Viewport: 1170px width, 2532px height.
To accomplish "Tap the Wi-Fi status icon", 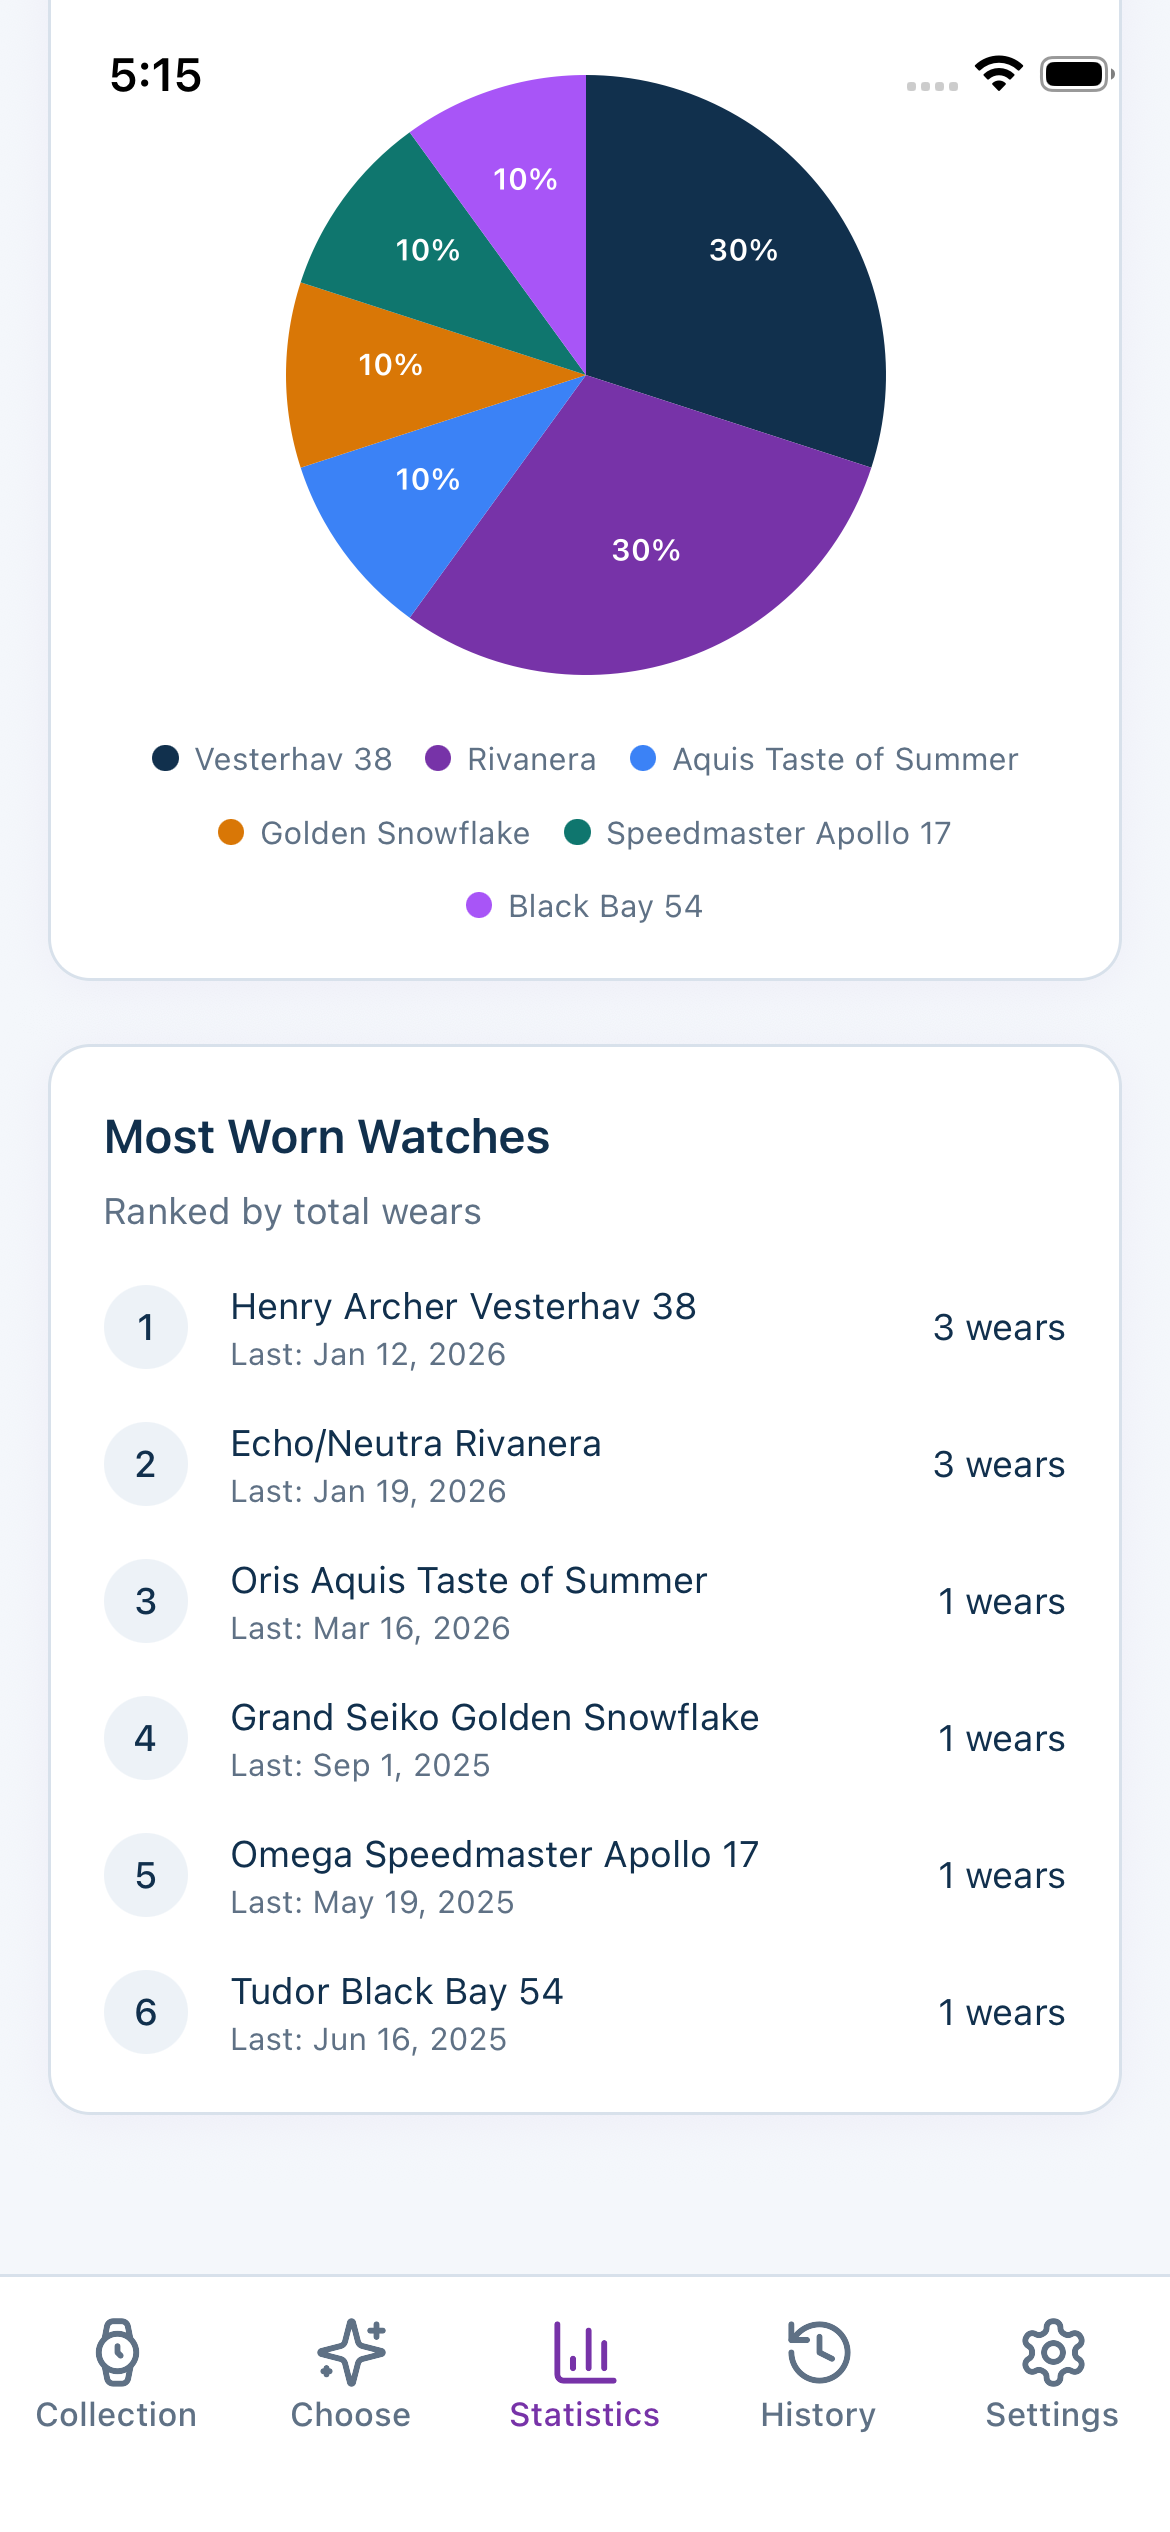I will [x=998, y=75].
